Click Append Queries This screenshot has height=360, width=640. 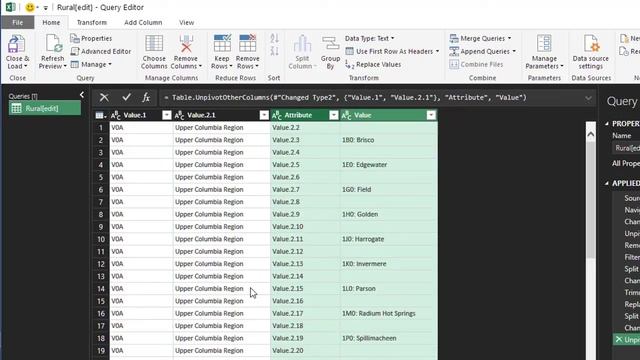pyautogui.click(x=482, y=51)
